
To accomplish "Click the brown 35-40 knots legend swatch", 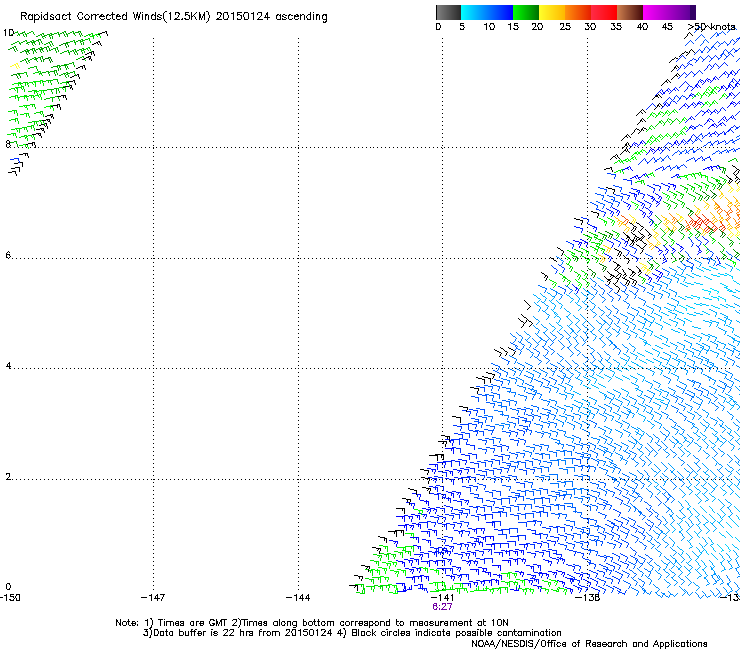I will click(x=630, y=12).
